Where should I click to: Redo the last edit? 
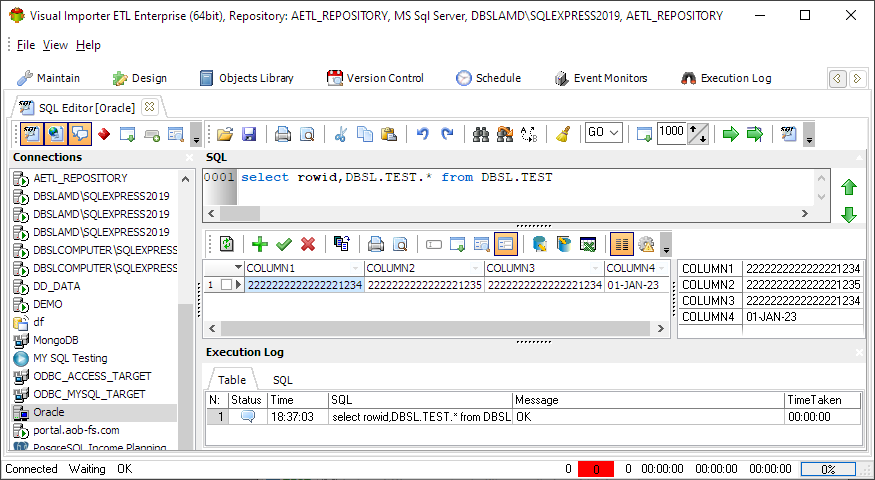point(447,134)
